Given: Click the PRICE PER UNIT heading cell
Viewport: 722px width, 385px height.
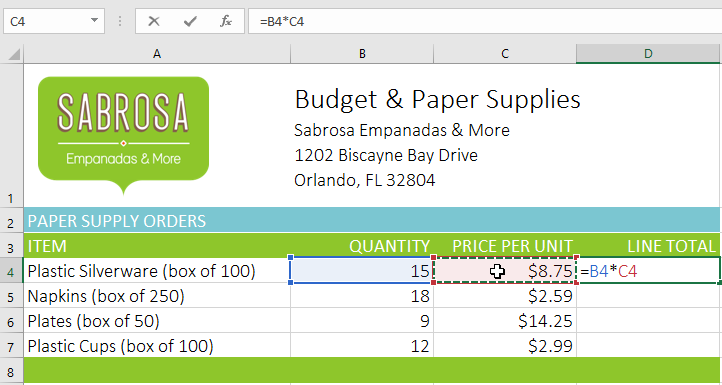Looking at the screenshot, I should click(x=505, y=246).
